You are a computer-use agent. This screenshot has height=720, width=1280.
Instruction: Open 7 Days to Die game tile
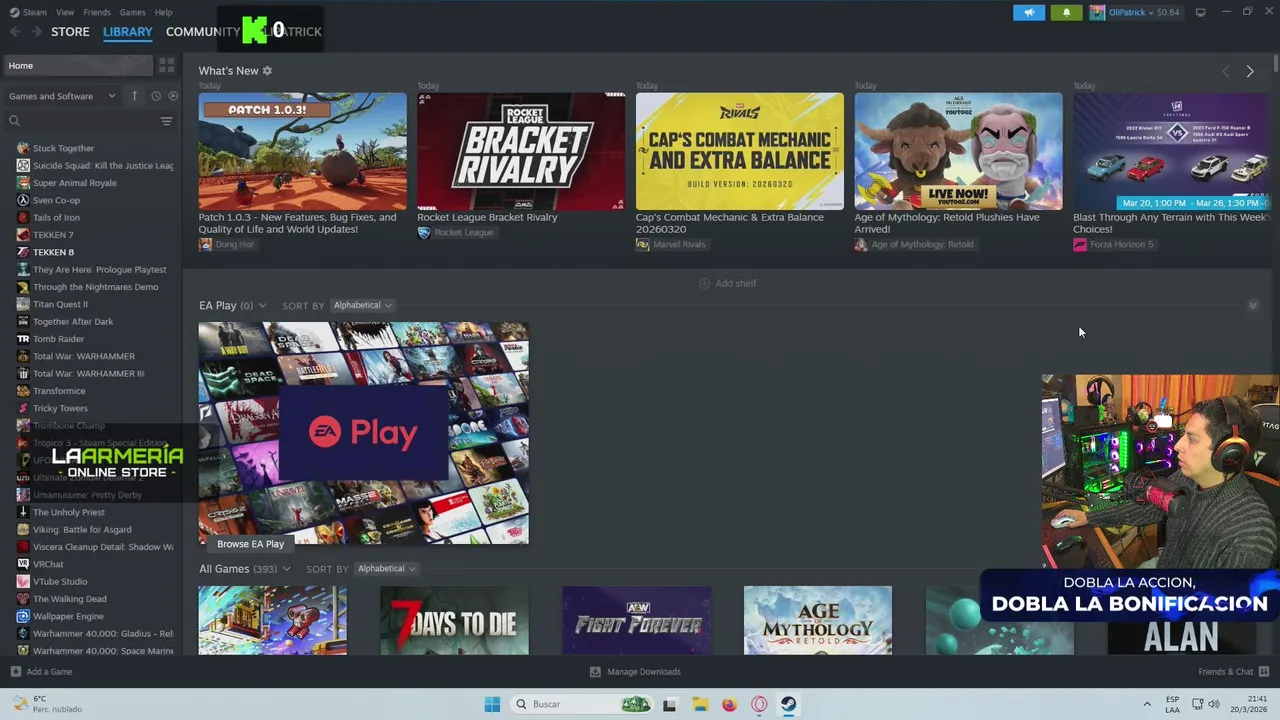click(x=455, y=621)
